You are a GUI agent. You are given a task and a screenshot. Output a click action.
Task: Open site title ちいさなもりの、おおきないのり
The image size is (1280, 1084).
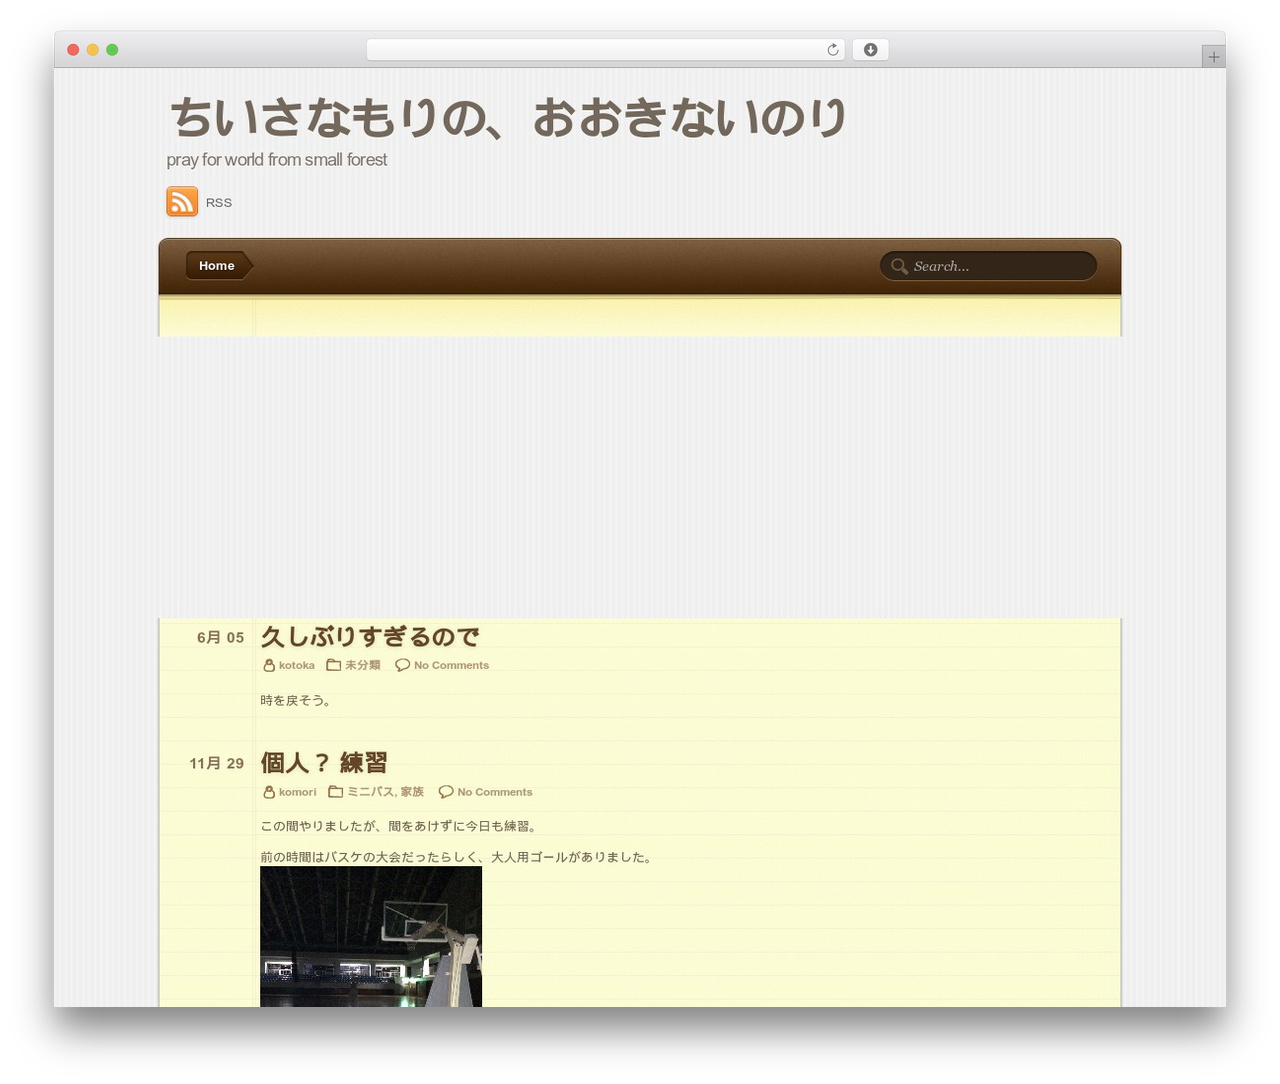click(508, 118)
